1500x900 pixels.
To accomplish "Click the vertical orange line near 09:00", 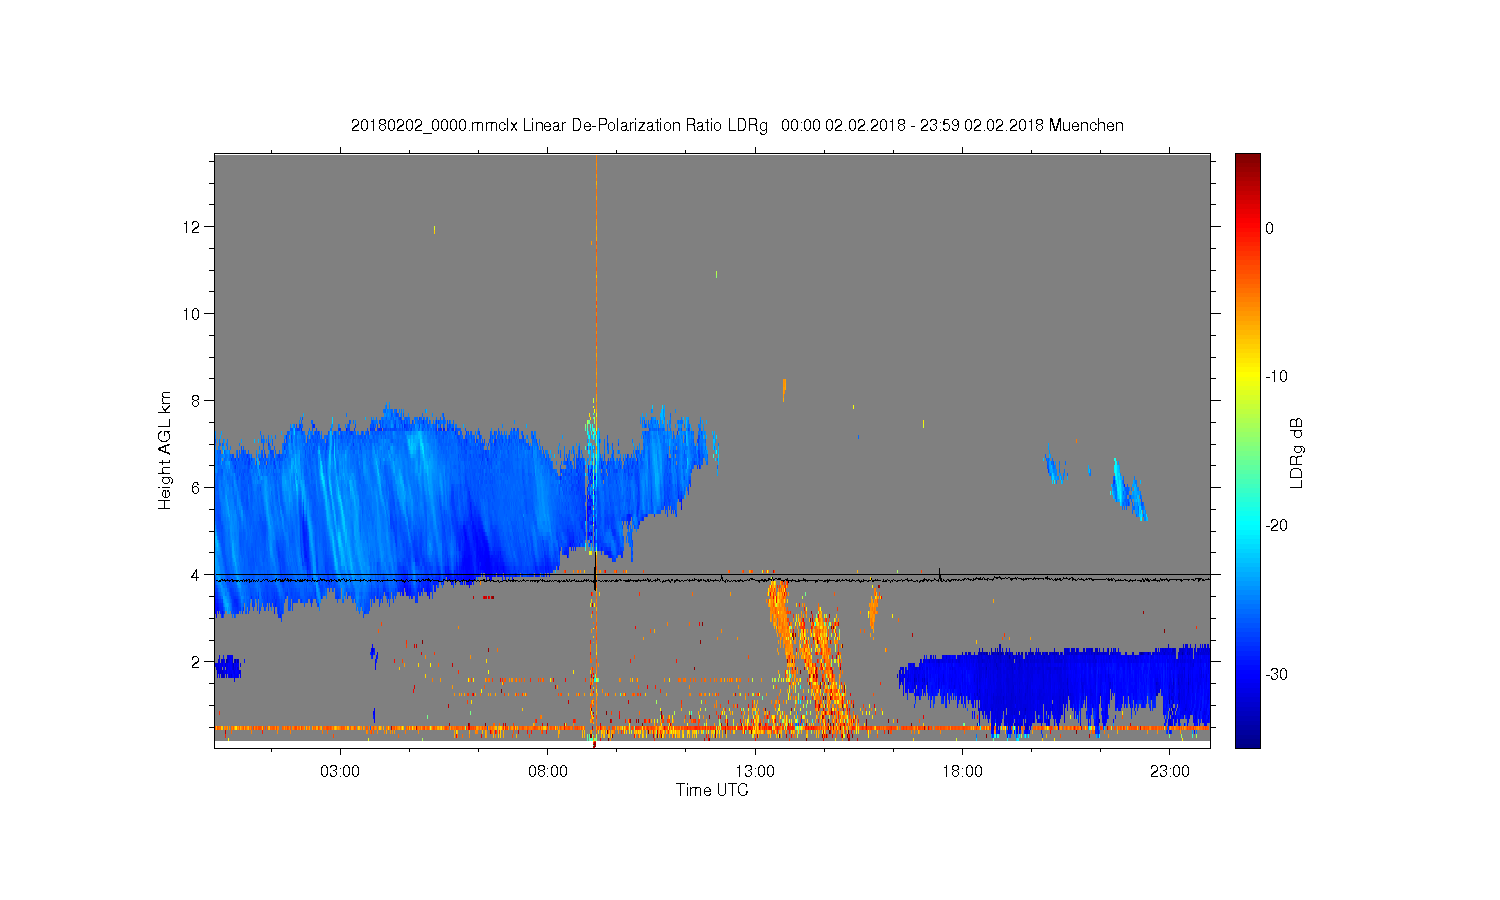I will (x=595, y=450).
